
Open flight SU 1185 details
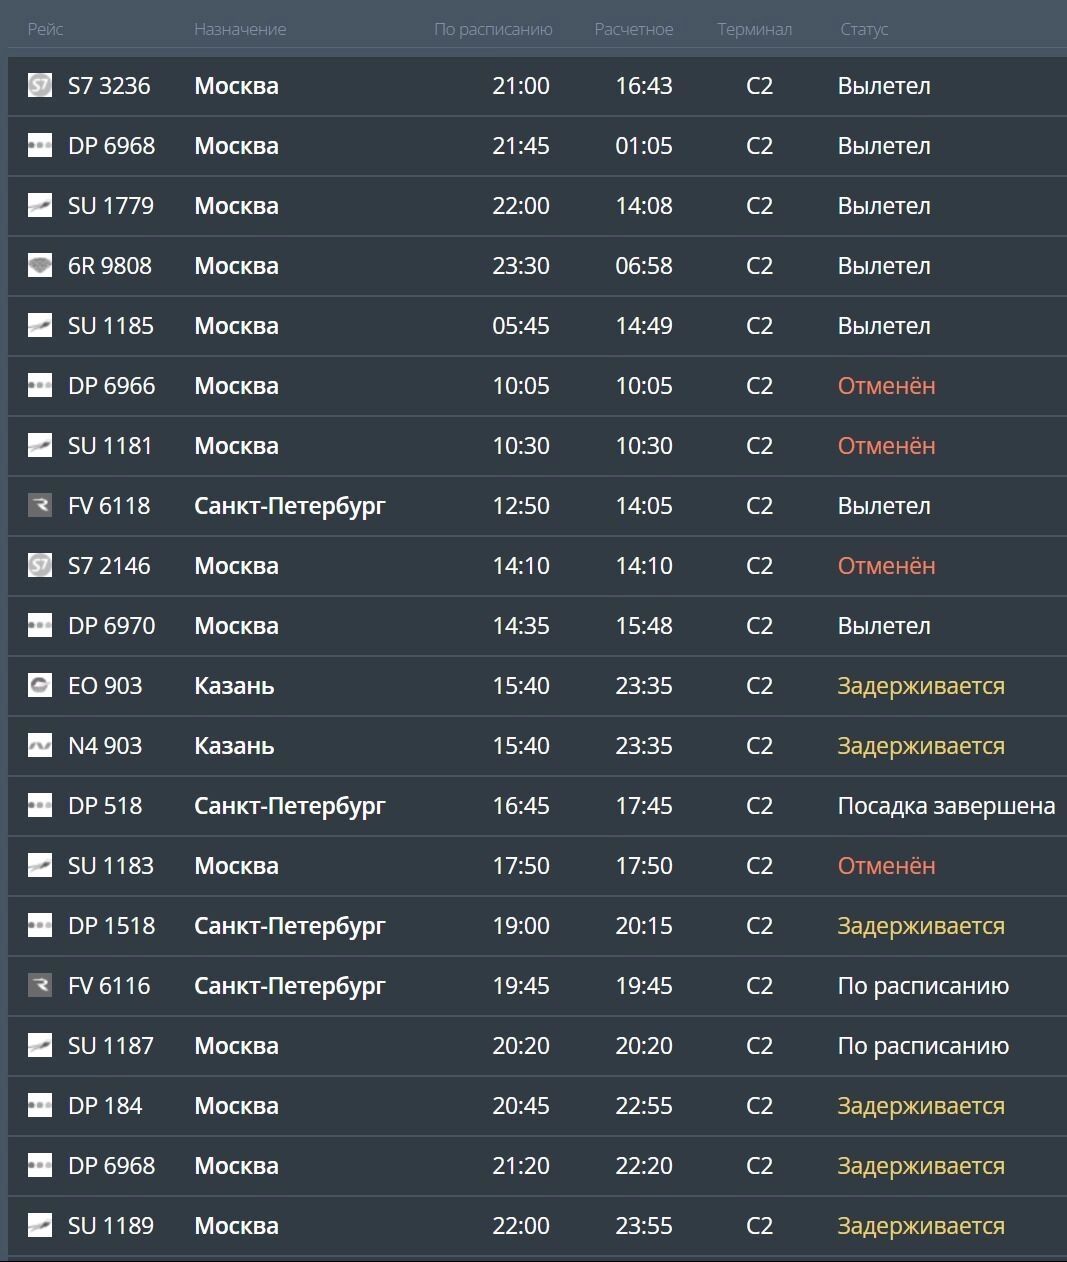(111, 326)
